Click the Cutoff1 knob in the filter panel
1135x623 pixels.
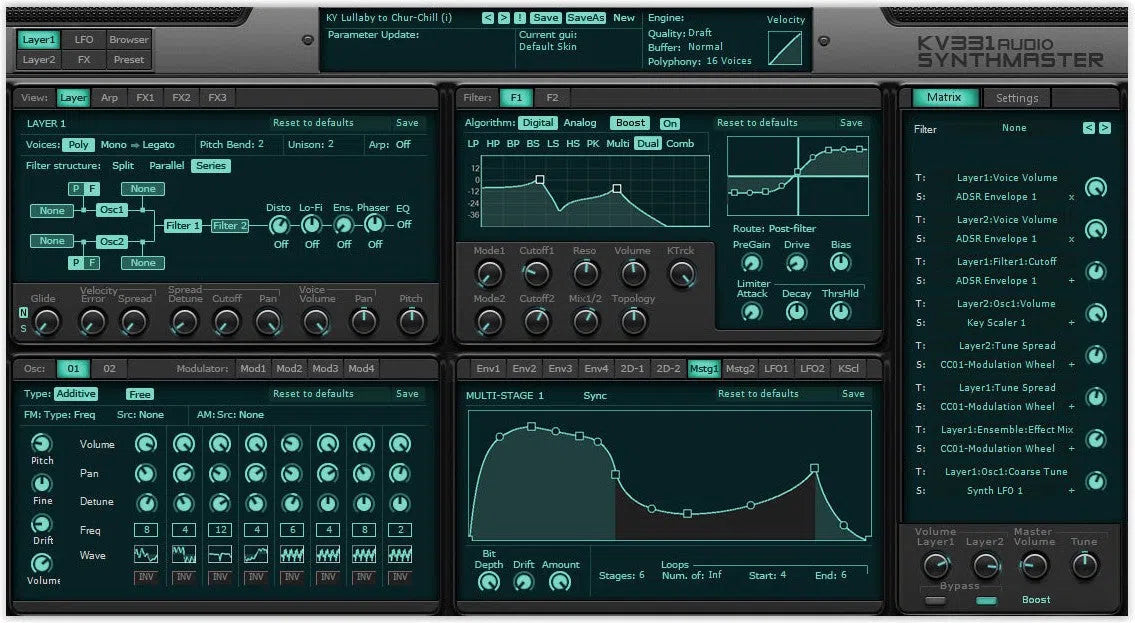[536, 272]
